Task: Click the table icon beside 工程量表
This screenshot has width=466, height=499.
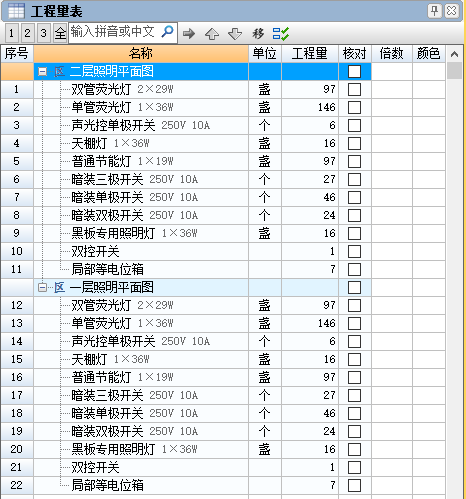Action: (16, 11)
